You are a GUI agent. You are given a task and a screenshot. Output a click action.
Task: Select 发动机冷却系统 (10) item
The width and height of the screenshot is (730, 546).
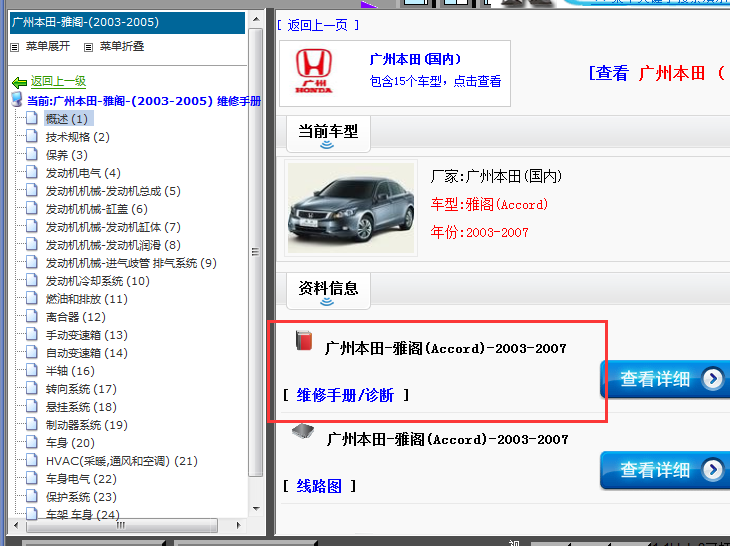(98, 281)
